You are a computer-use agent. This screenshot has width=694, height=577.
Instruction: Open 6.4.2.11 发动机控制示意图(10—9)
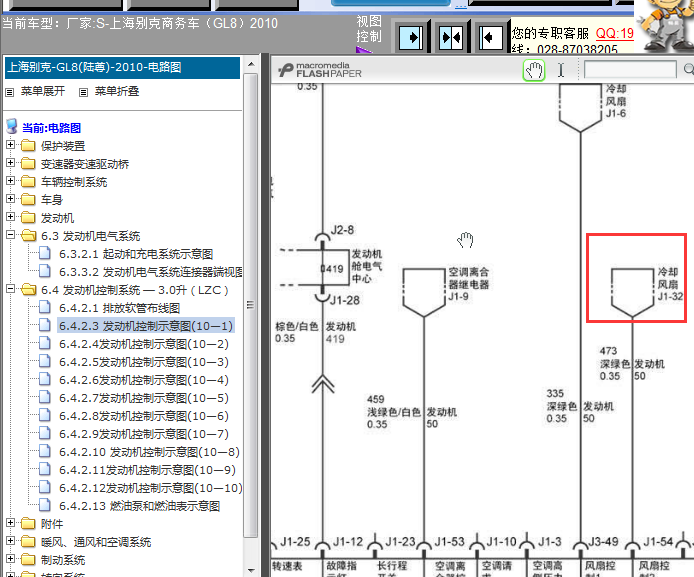point(147,470)
